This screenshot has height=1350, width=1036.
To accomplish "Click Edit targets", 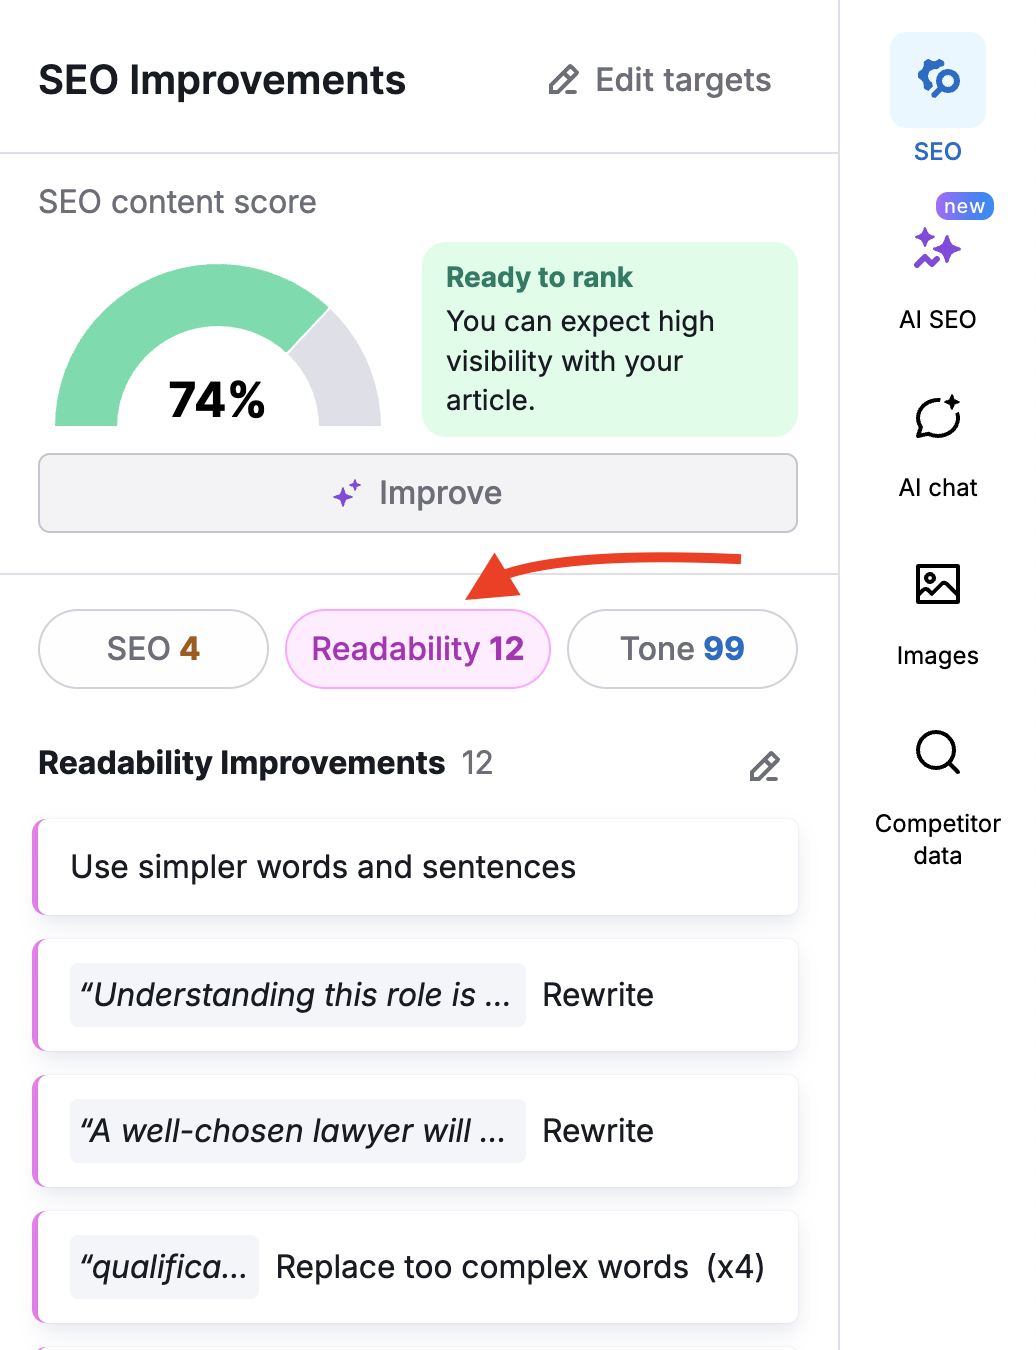I will pos(683,80).
